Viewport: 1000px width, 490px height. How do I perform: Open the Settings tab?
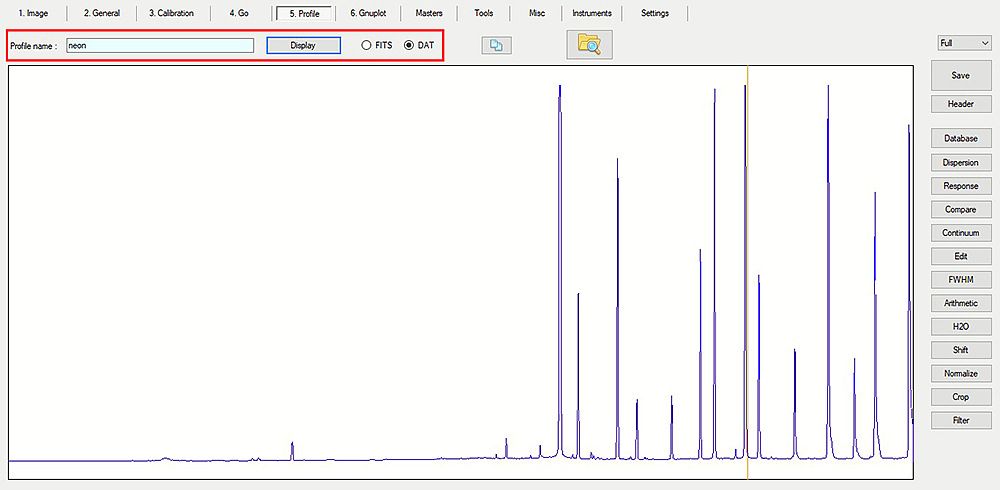click(x=655, y=13)
